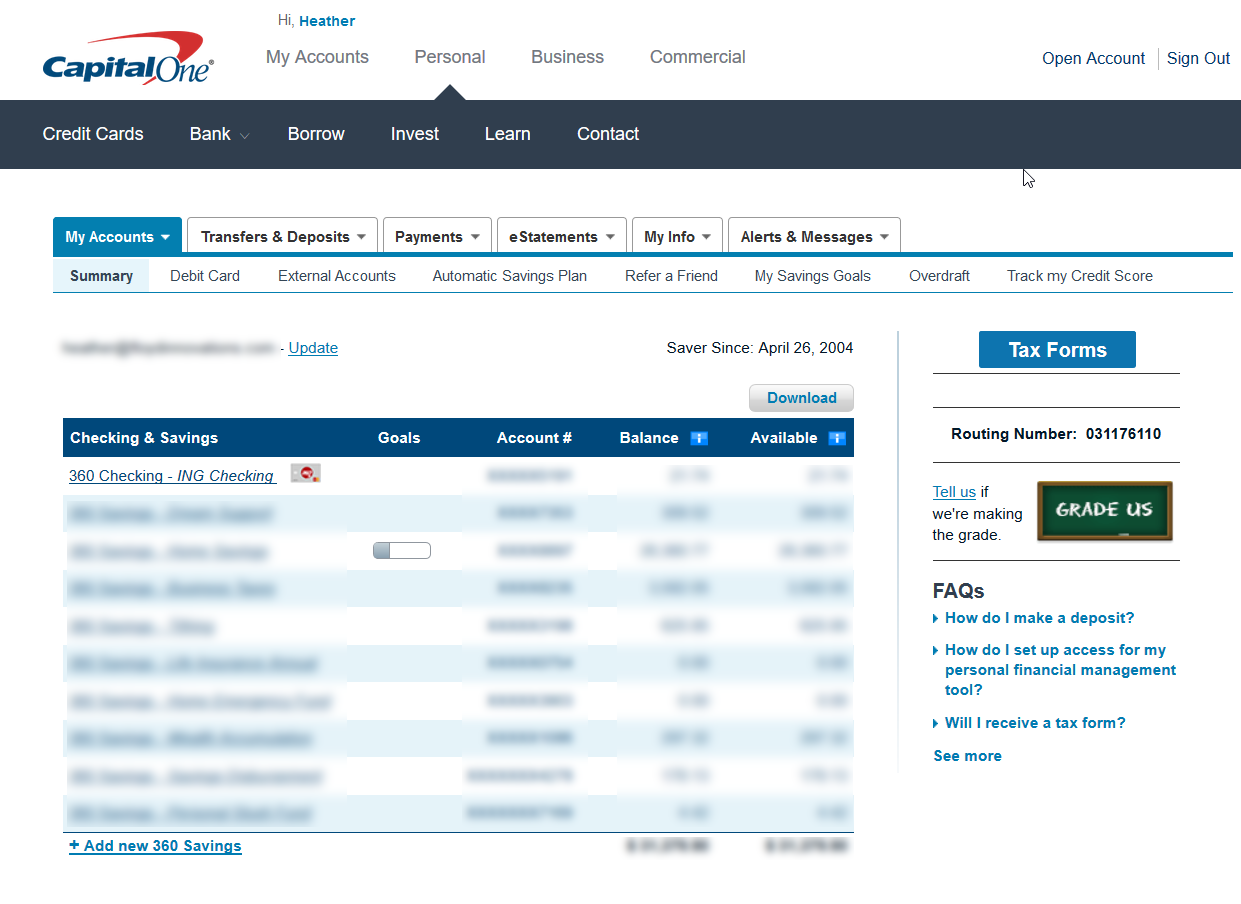Click the Goals column header

point(399,438)
